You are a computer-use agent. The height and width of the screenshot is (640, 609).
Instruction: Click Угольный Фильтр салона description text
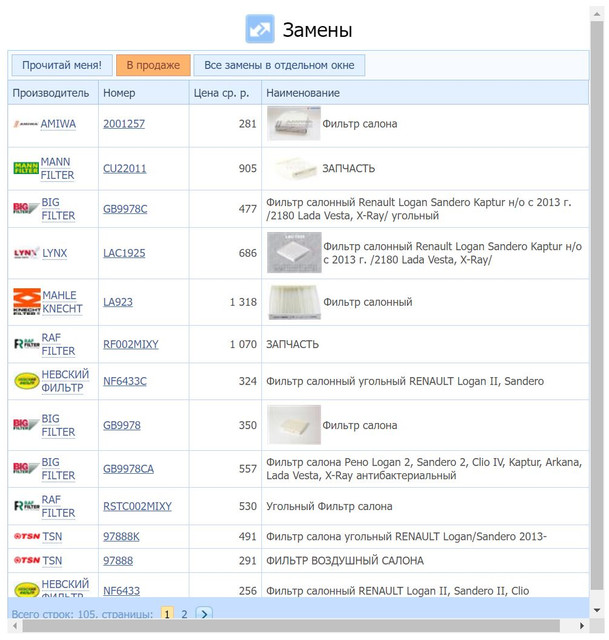tap(329, 506)
